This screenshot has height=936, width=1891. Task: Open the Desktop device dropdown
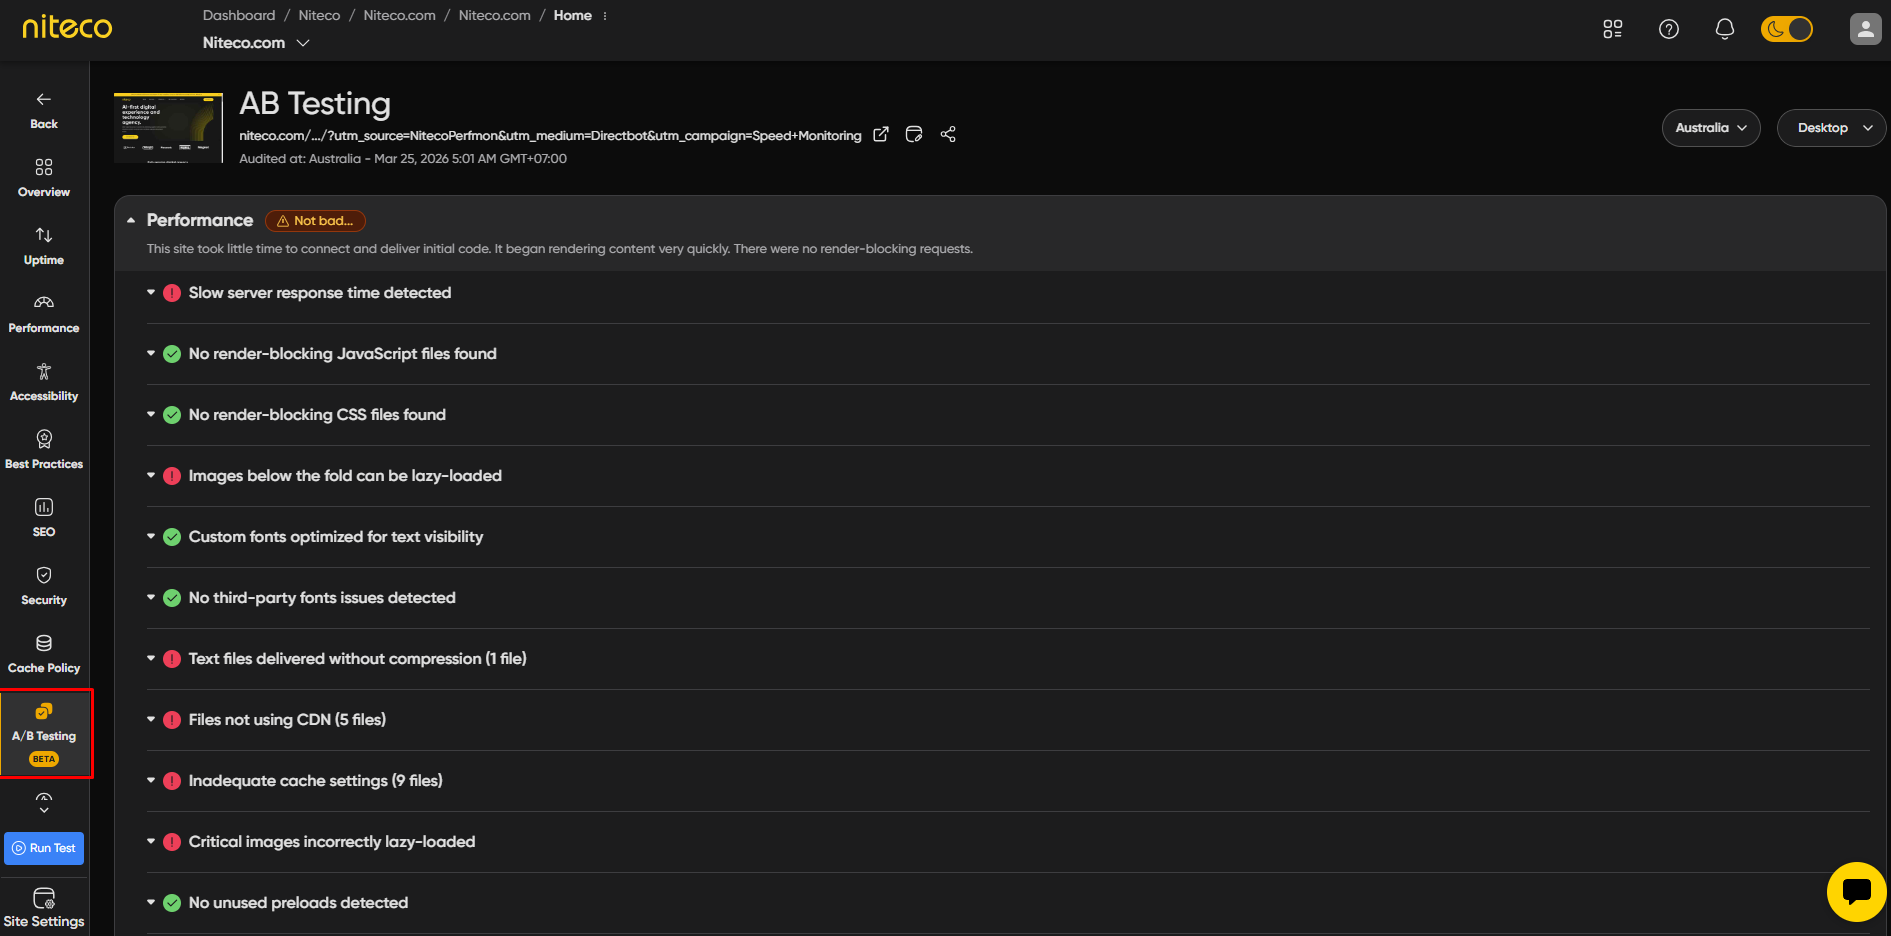click(x=1832, y=128)
